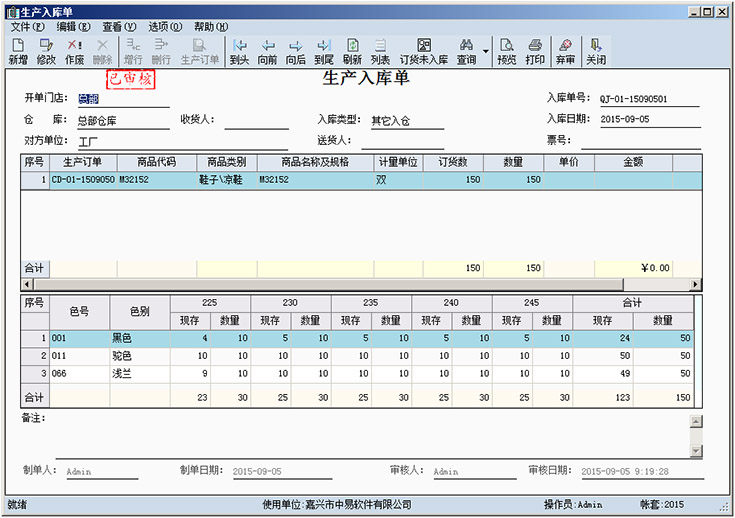Click the 入库类型 field 其它入仓
This screenshot has width=735, height=518.
coord(407,121)
